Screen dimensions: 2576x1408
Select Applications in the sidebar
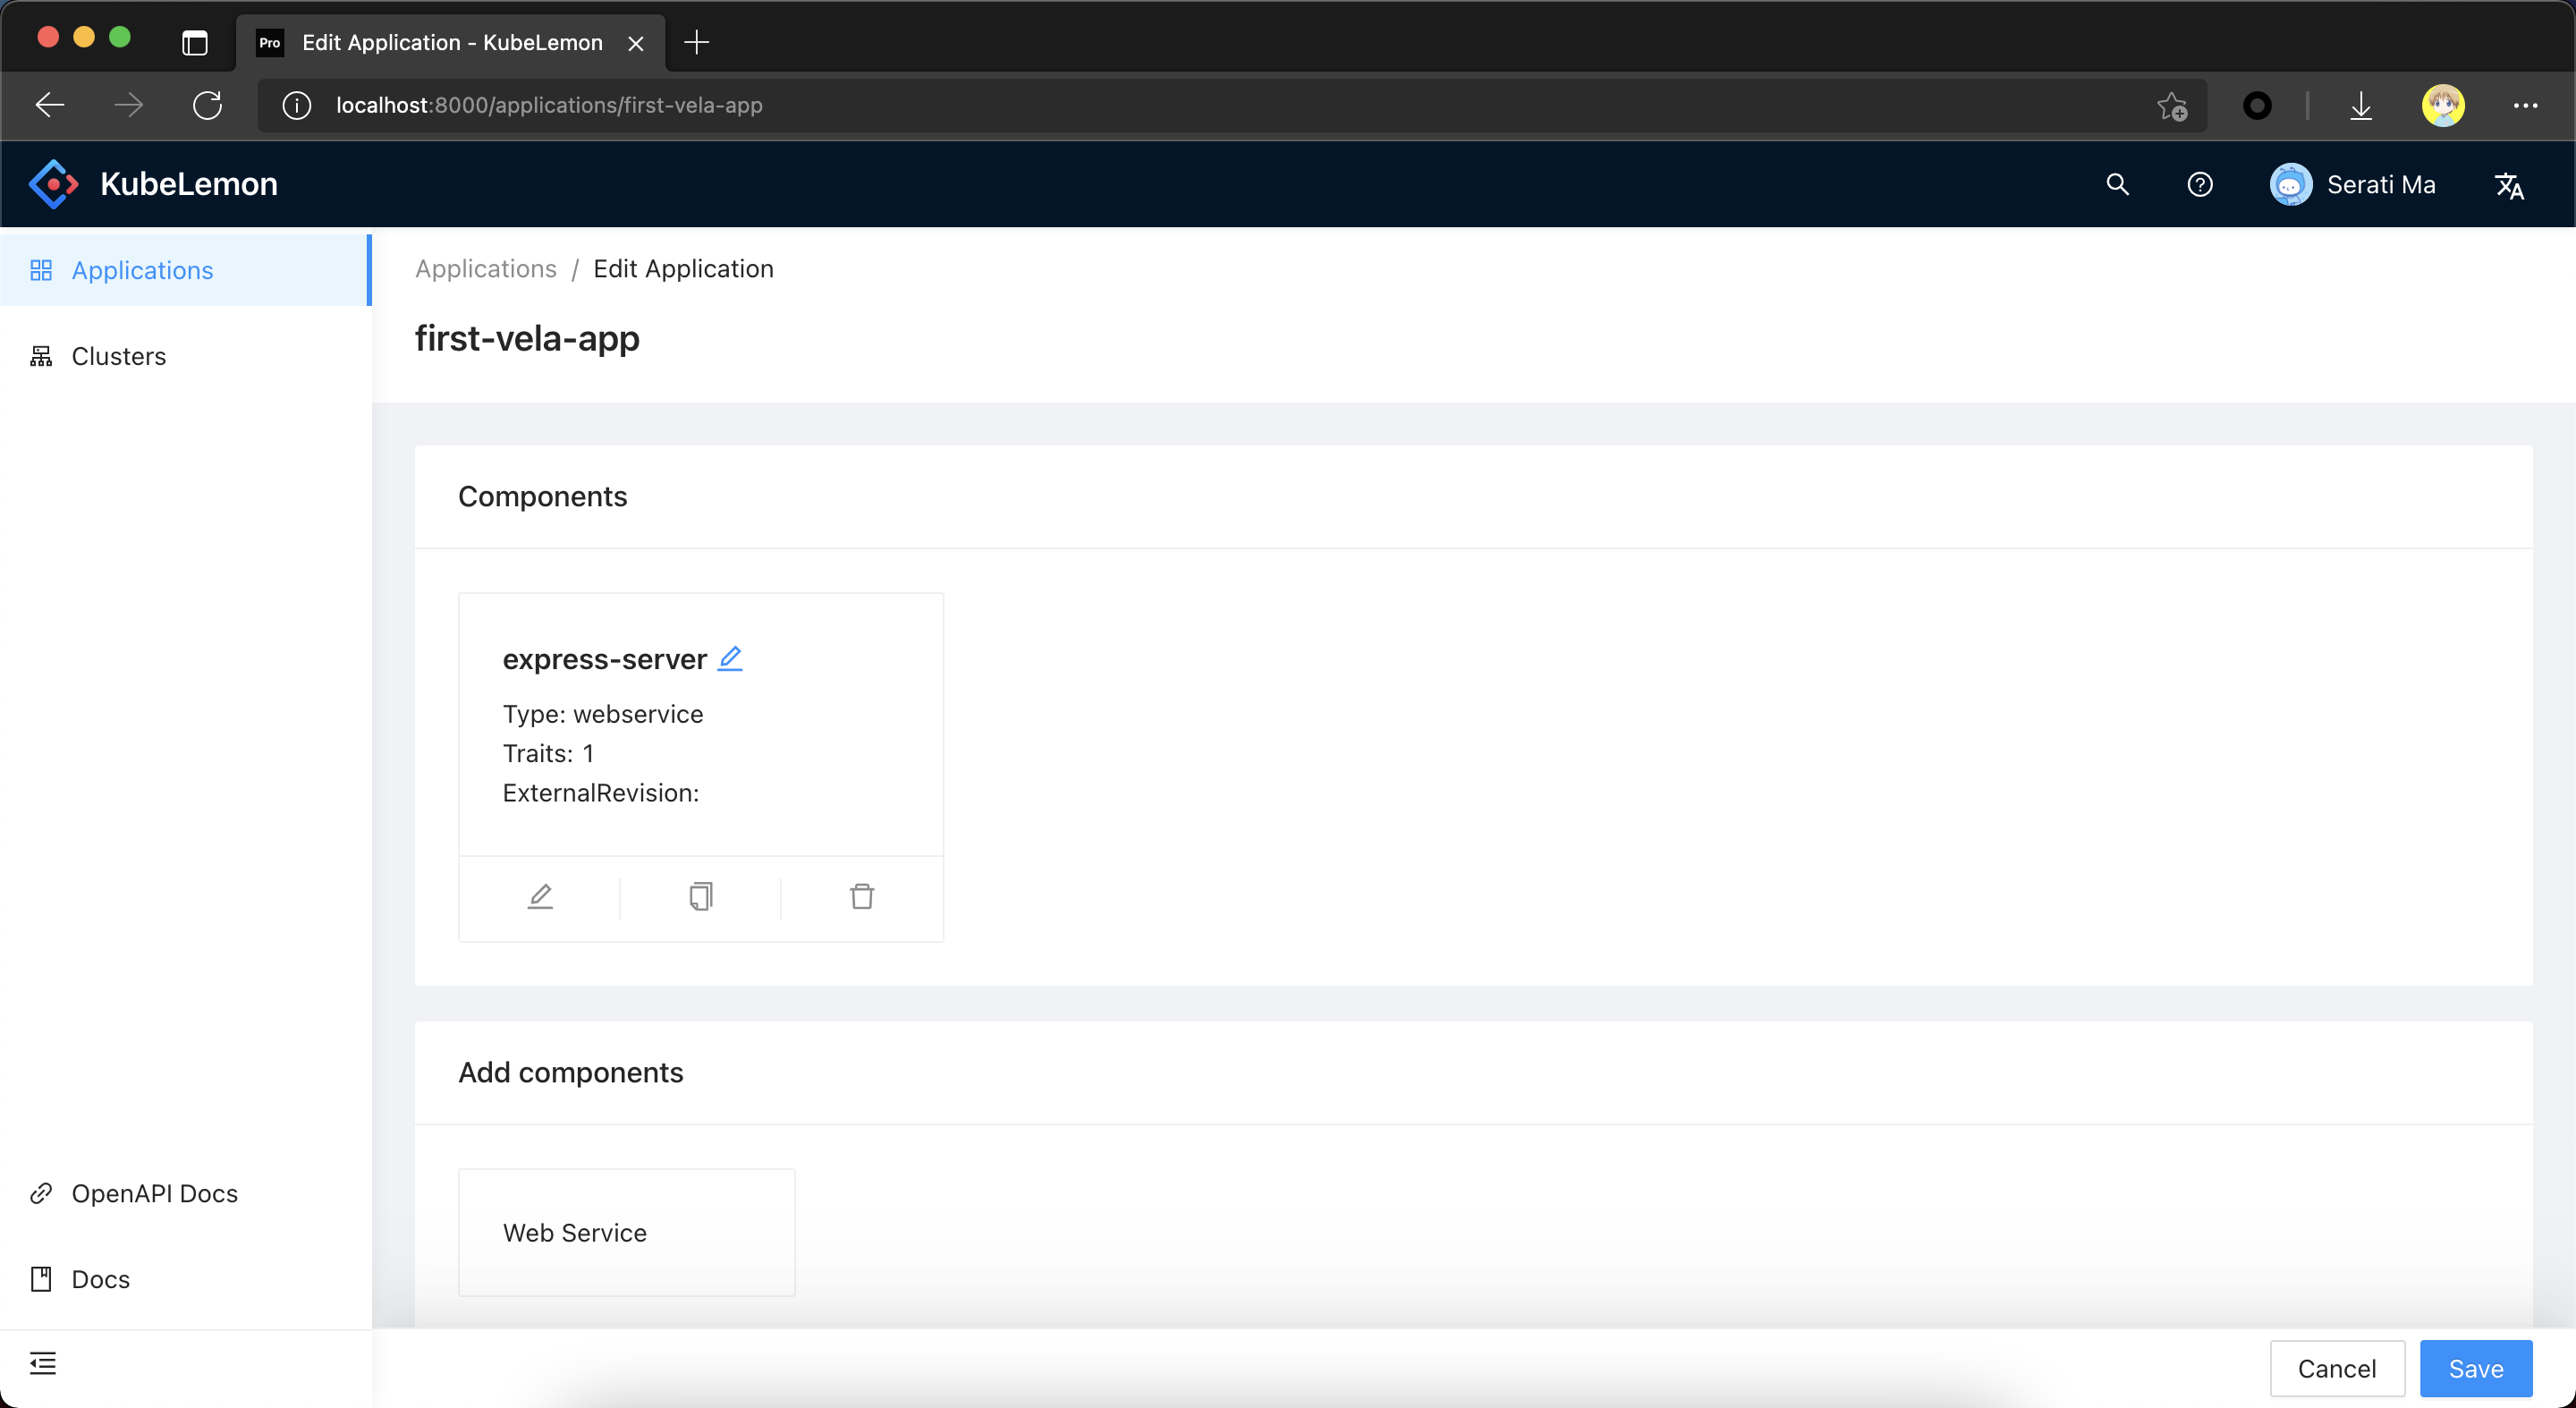click(142, 270)
